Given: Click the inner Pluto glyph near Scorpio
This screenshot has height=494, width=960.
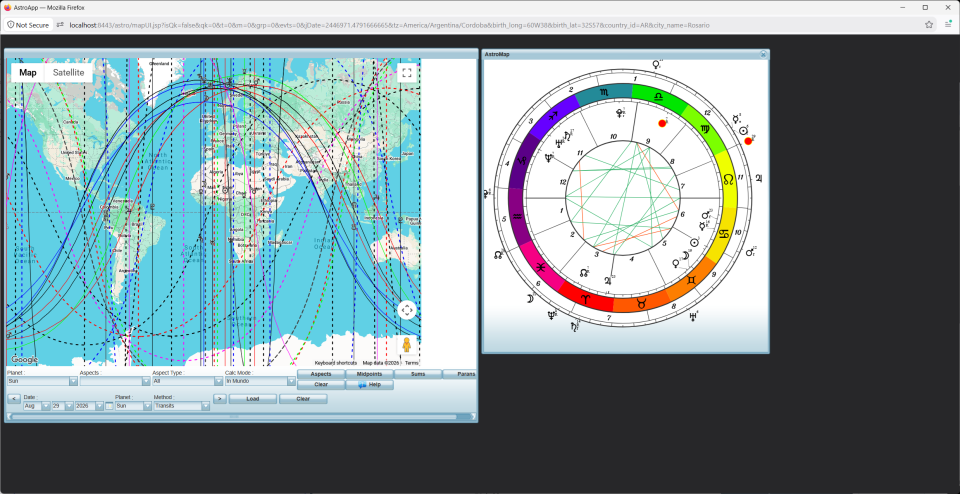Looking at the screenshot, I should pos(620,113).
